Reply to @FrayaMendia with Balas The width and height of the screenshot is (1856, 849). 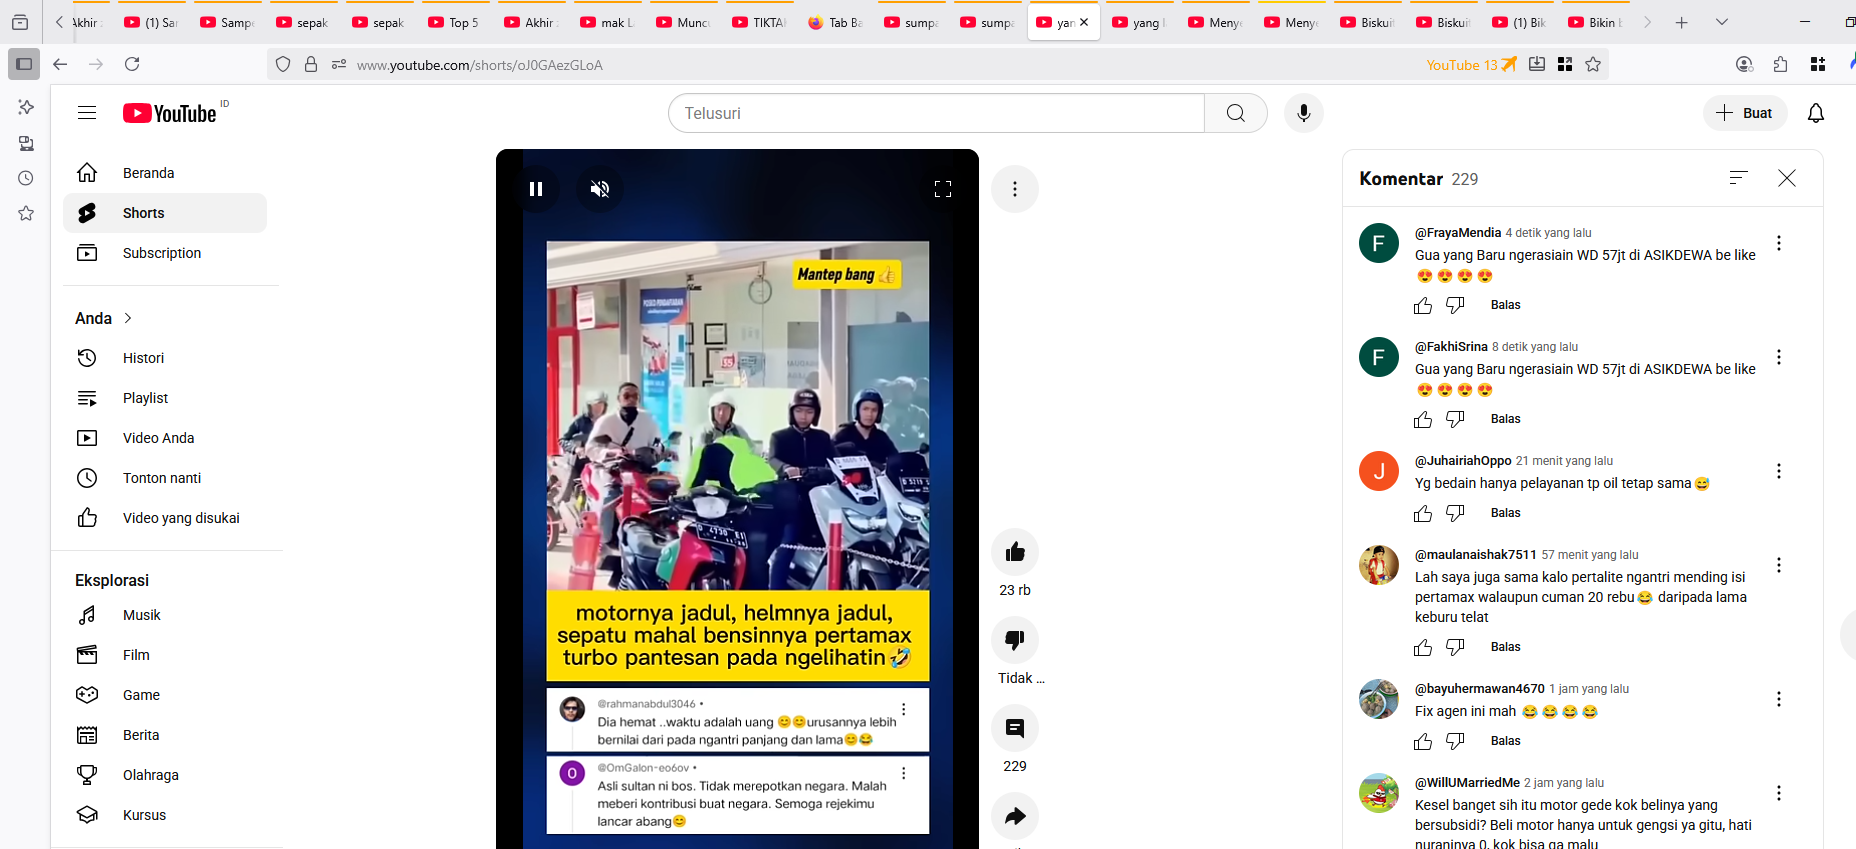pyautogui.click(x=1505, y=305)
